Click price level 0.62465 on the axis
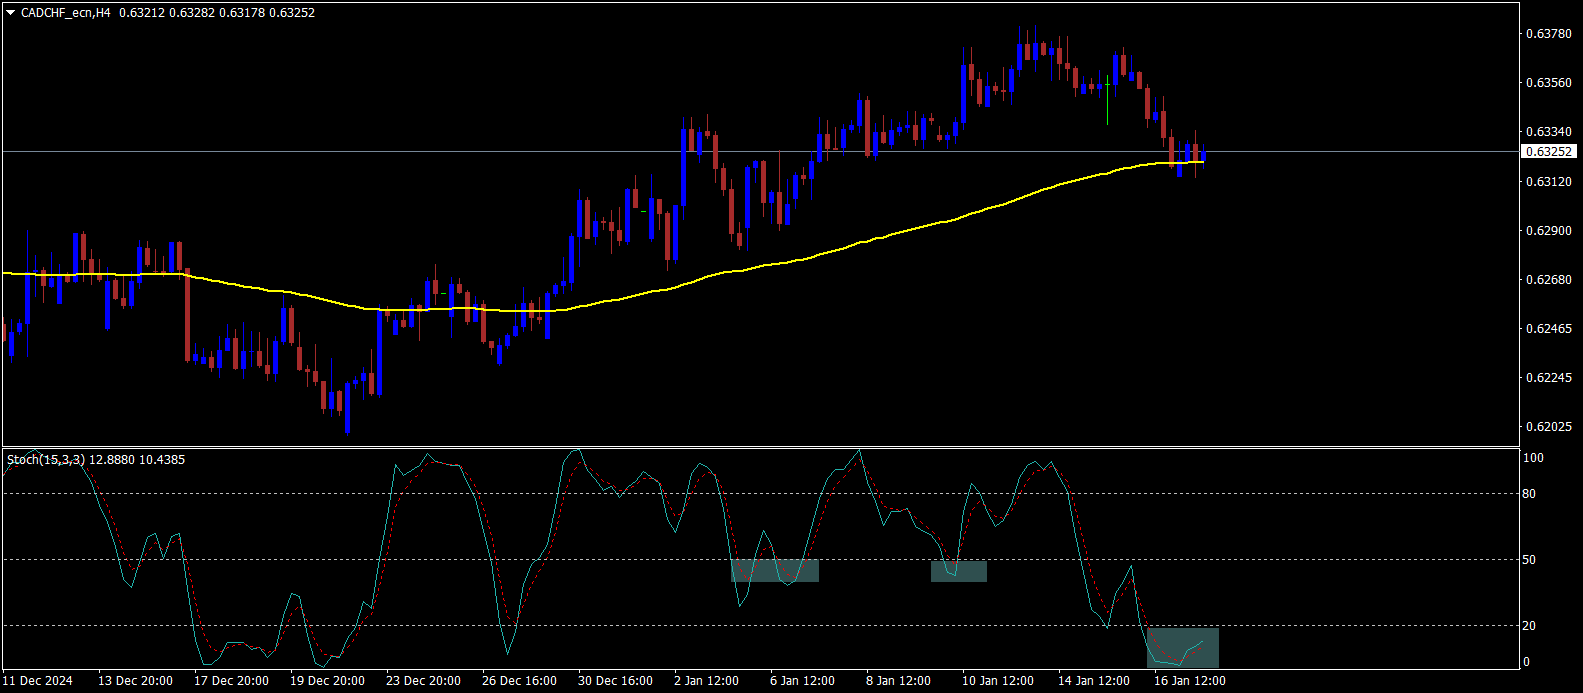This screenshot has height=693, width=1583. [1547, 329]
